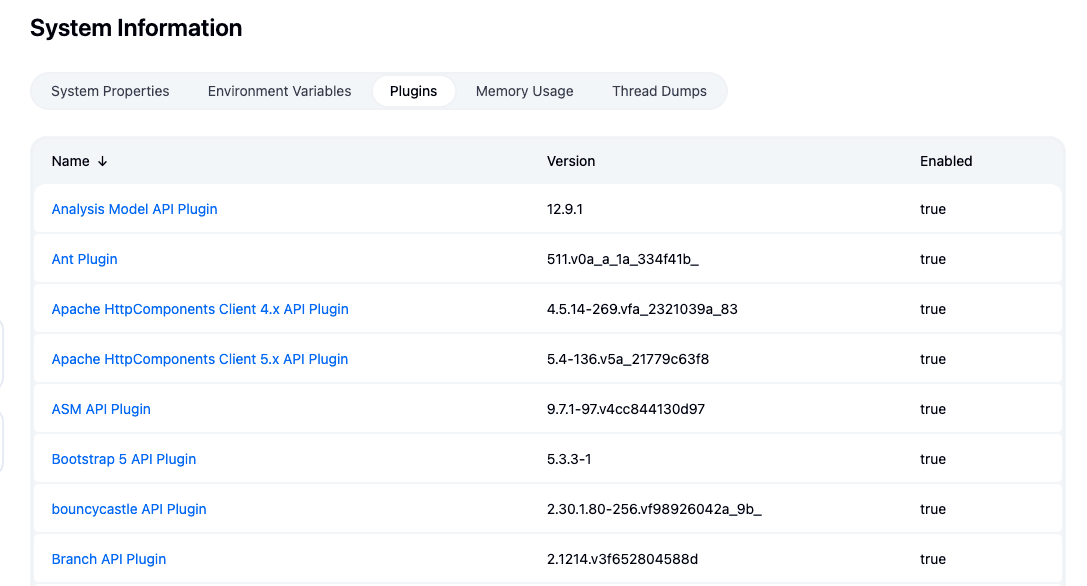The width and height of the screenshot is (1087, 586).
Task: Sort the table by Name column header
Action: pos(71,161)
